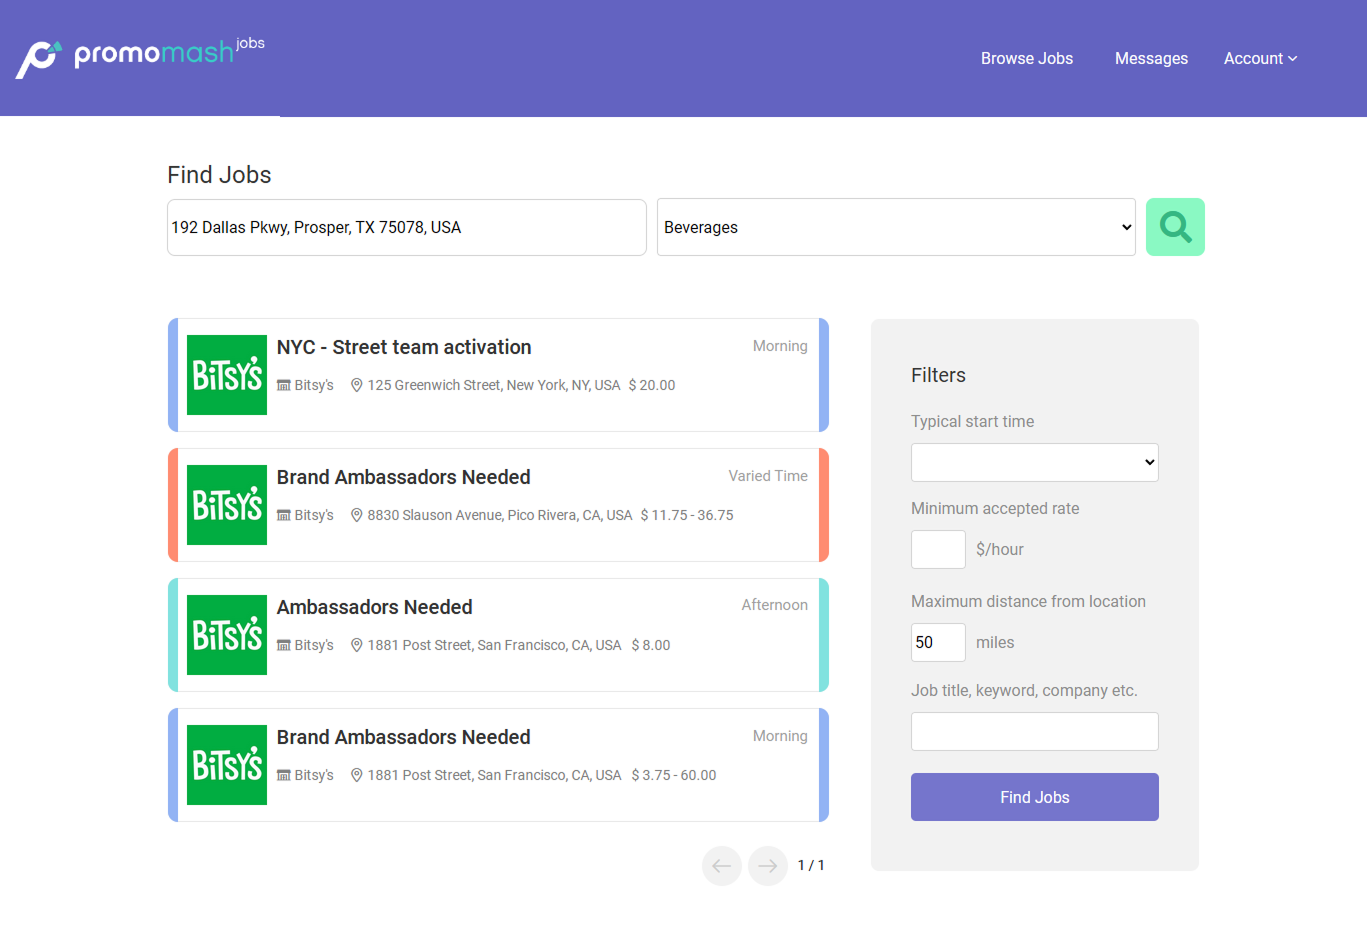Open NYC - Street team activation listing
This screenshot has width=1367, height=929.
point(404,347)
